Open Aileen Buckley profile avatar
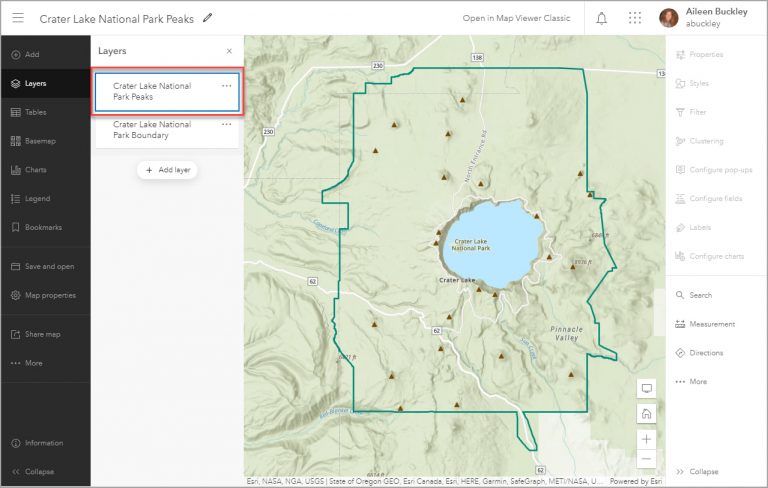This screenshot has height=488, width=768. pos(669,18)
